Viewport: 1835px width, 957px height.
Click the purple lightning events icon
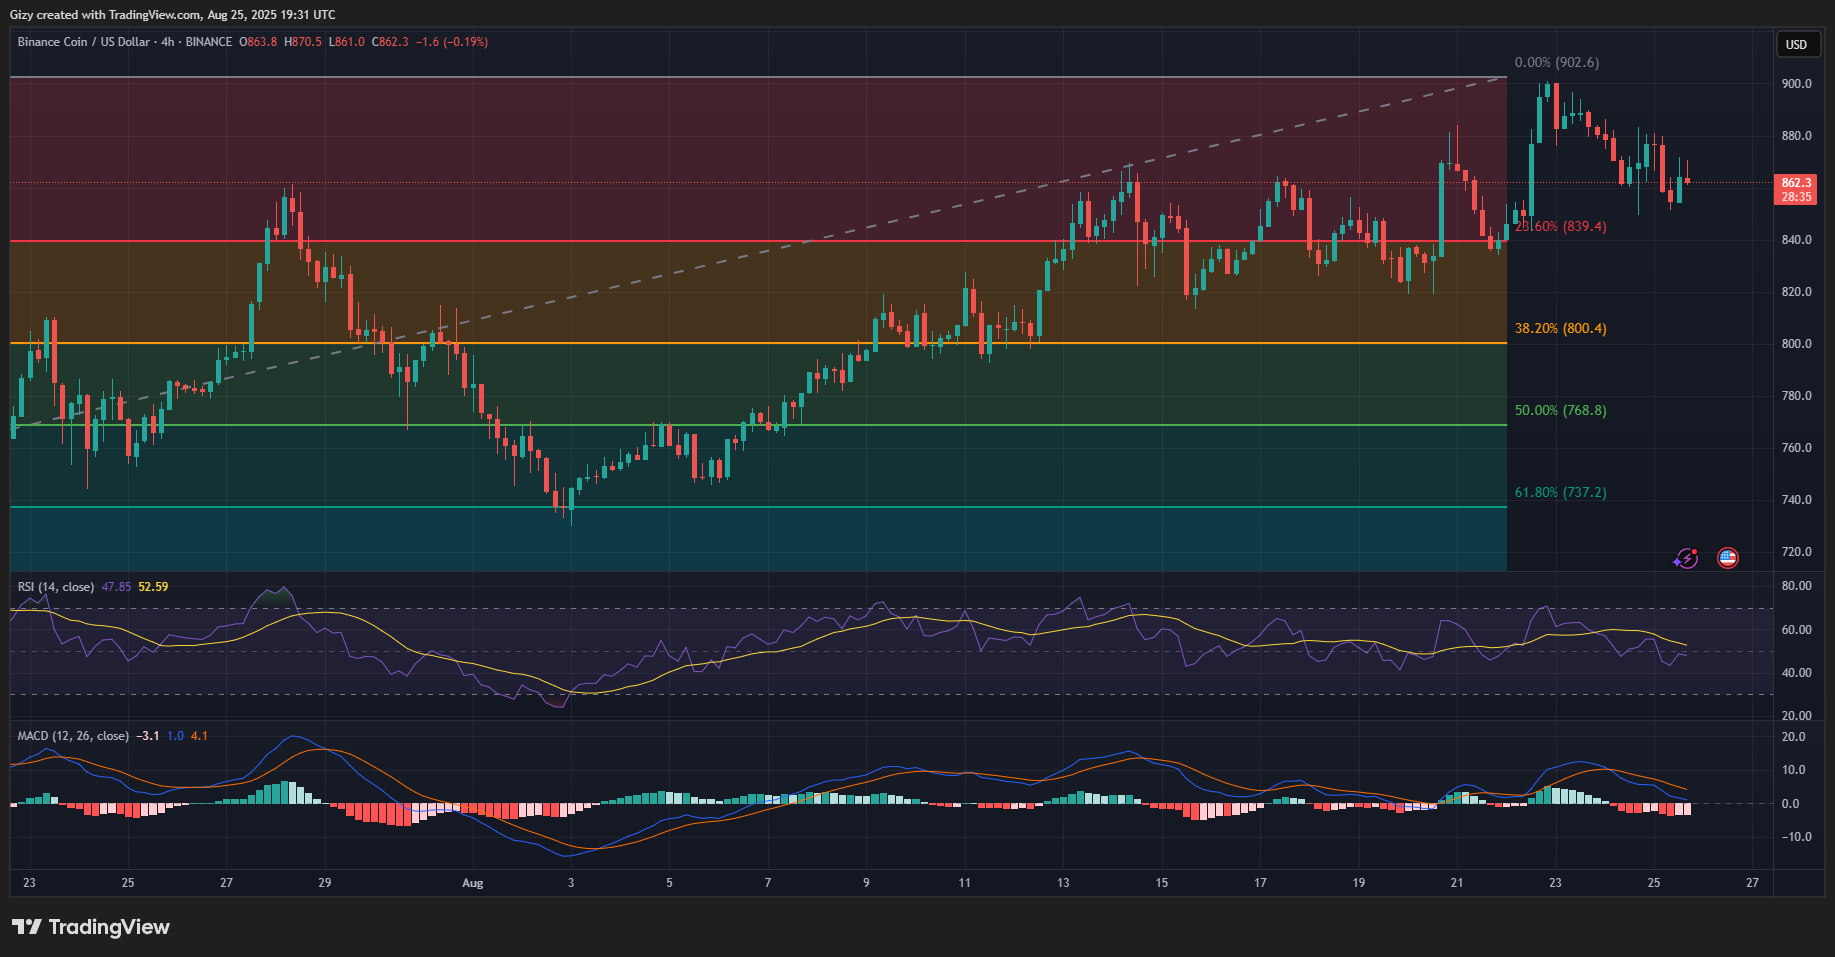coord(1686,558)
